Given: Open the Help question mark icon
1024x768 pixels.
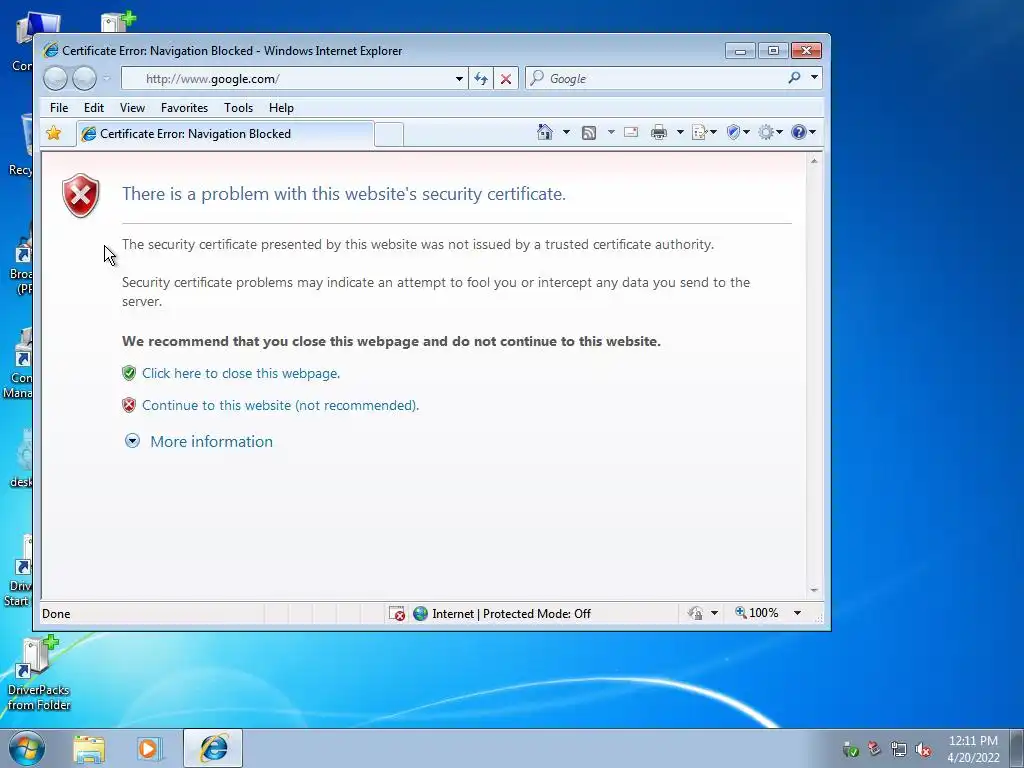Looking at the screenshot, I should coord(803,133).
